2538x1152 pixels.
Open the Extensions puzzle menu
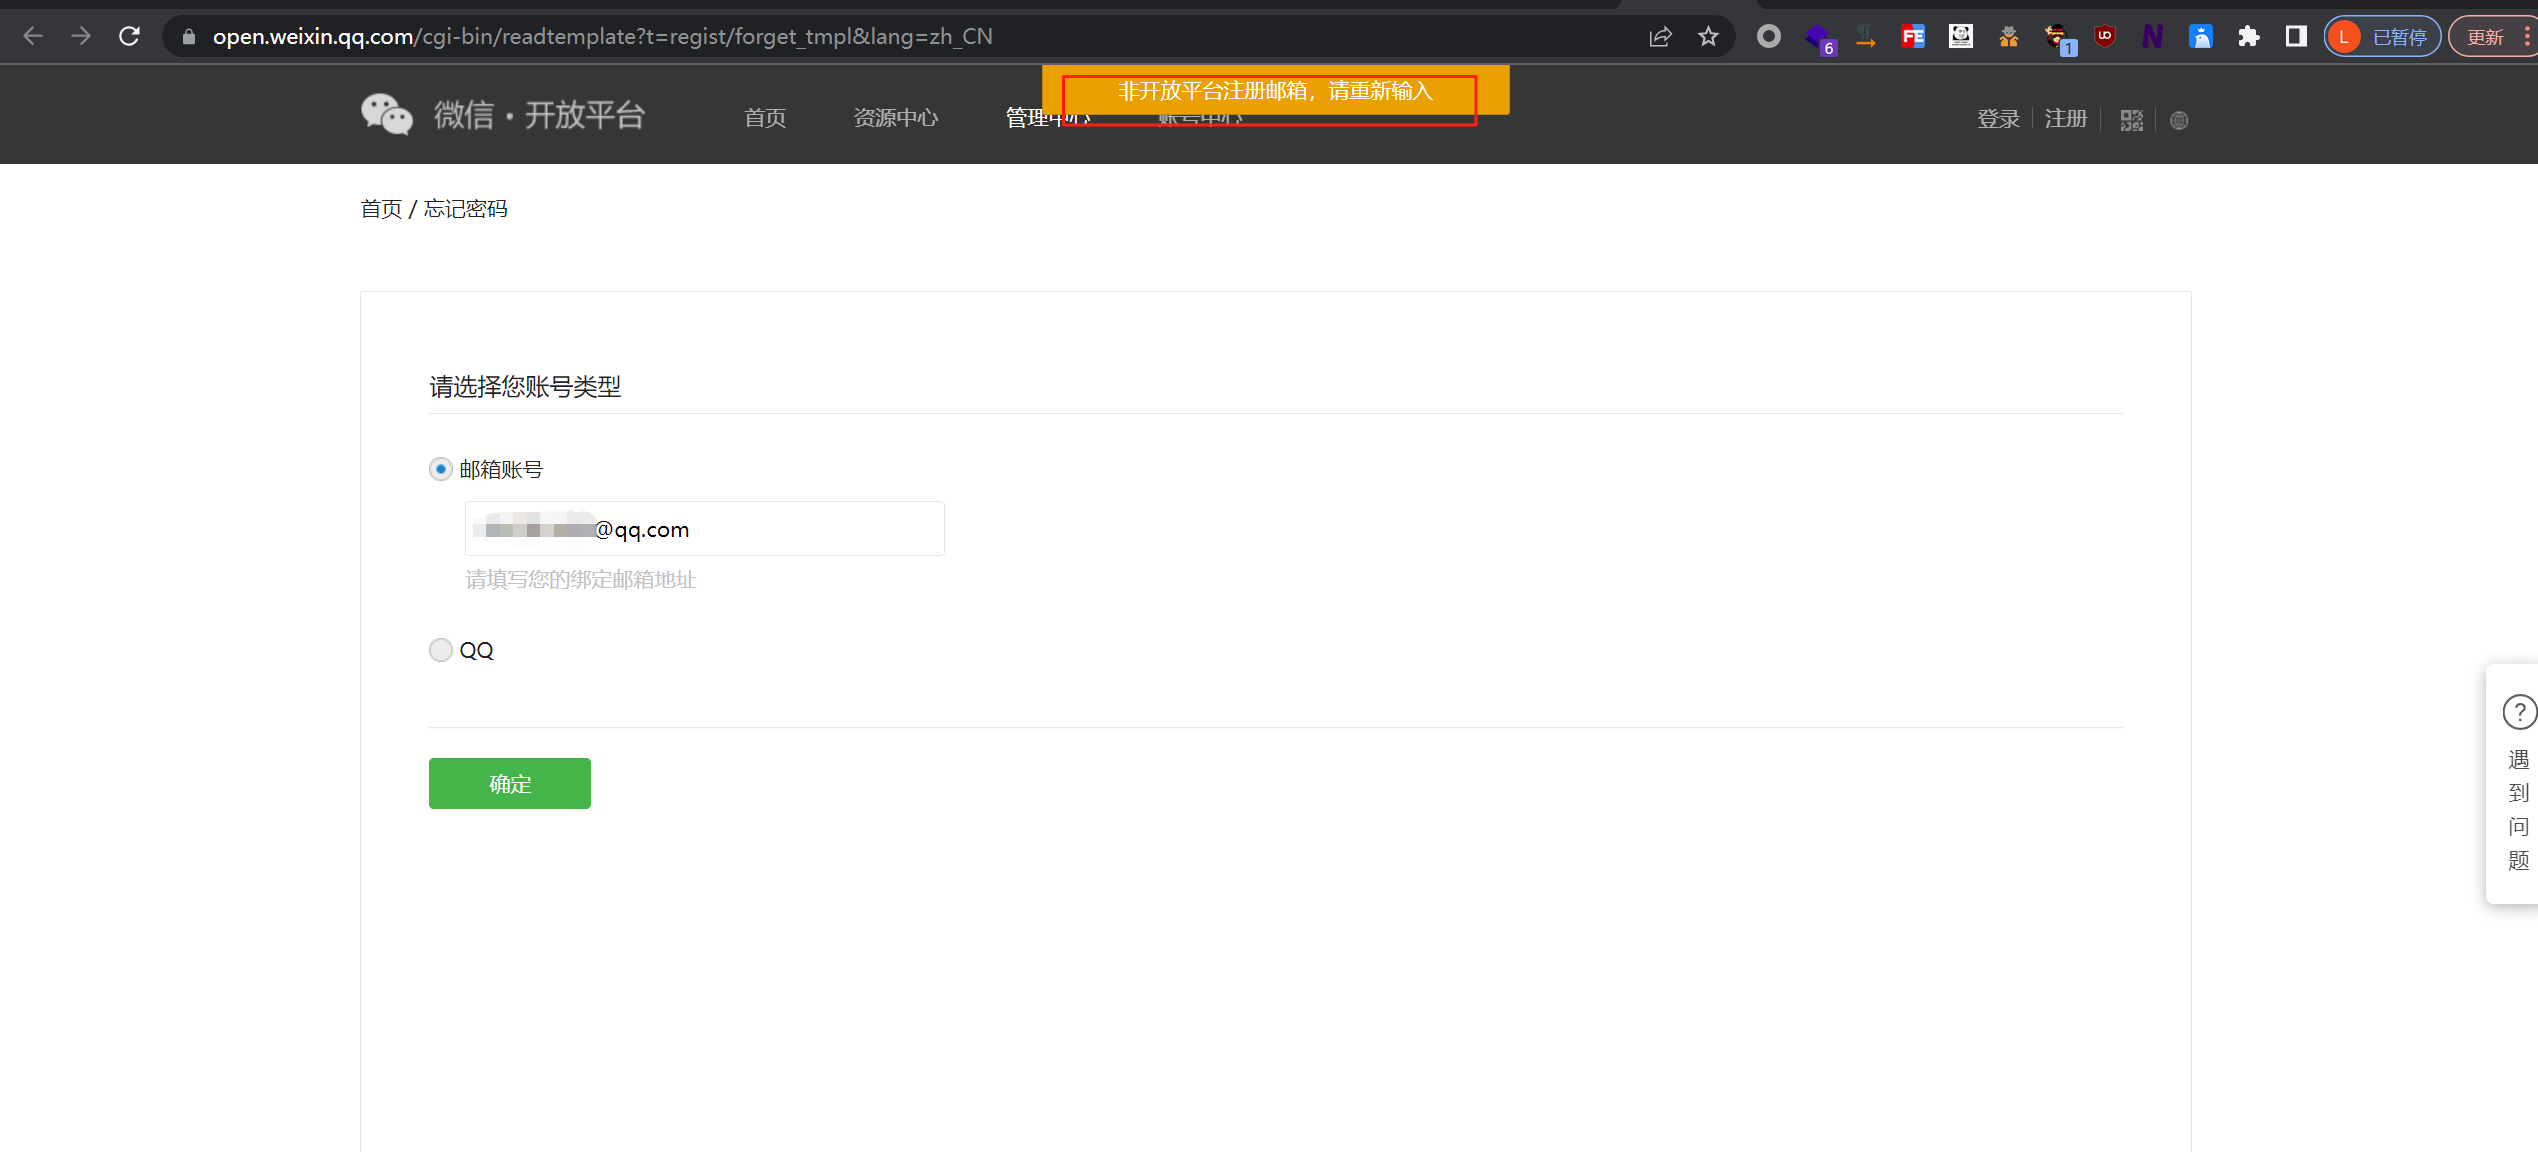tap(2248, 37)
